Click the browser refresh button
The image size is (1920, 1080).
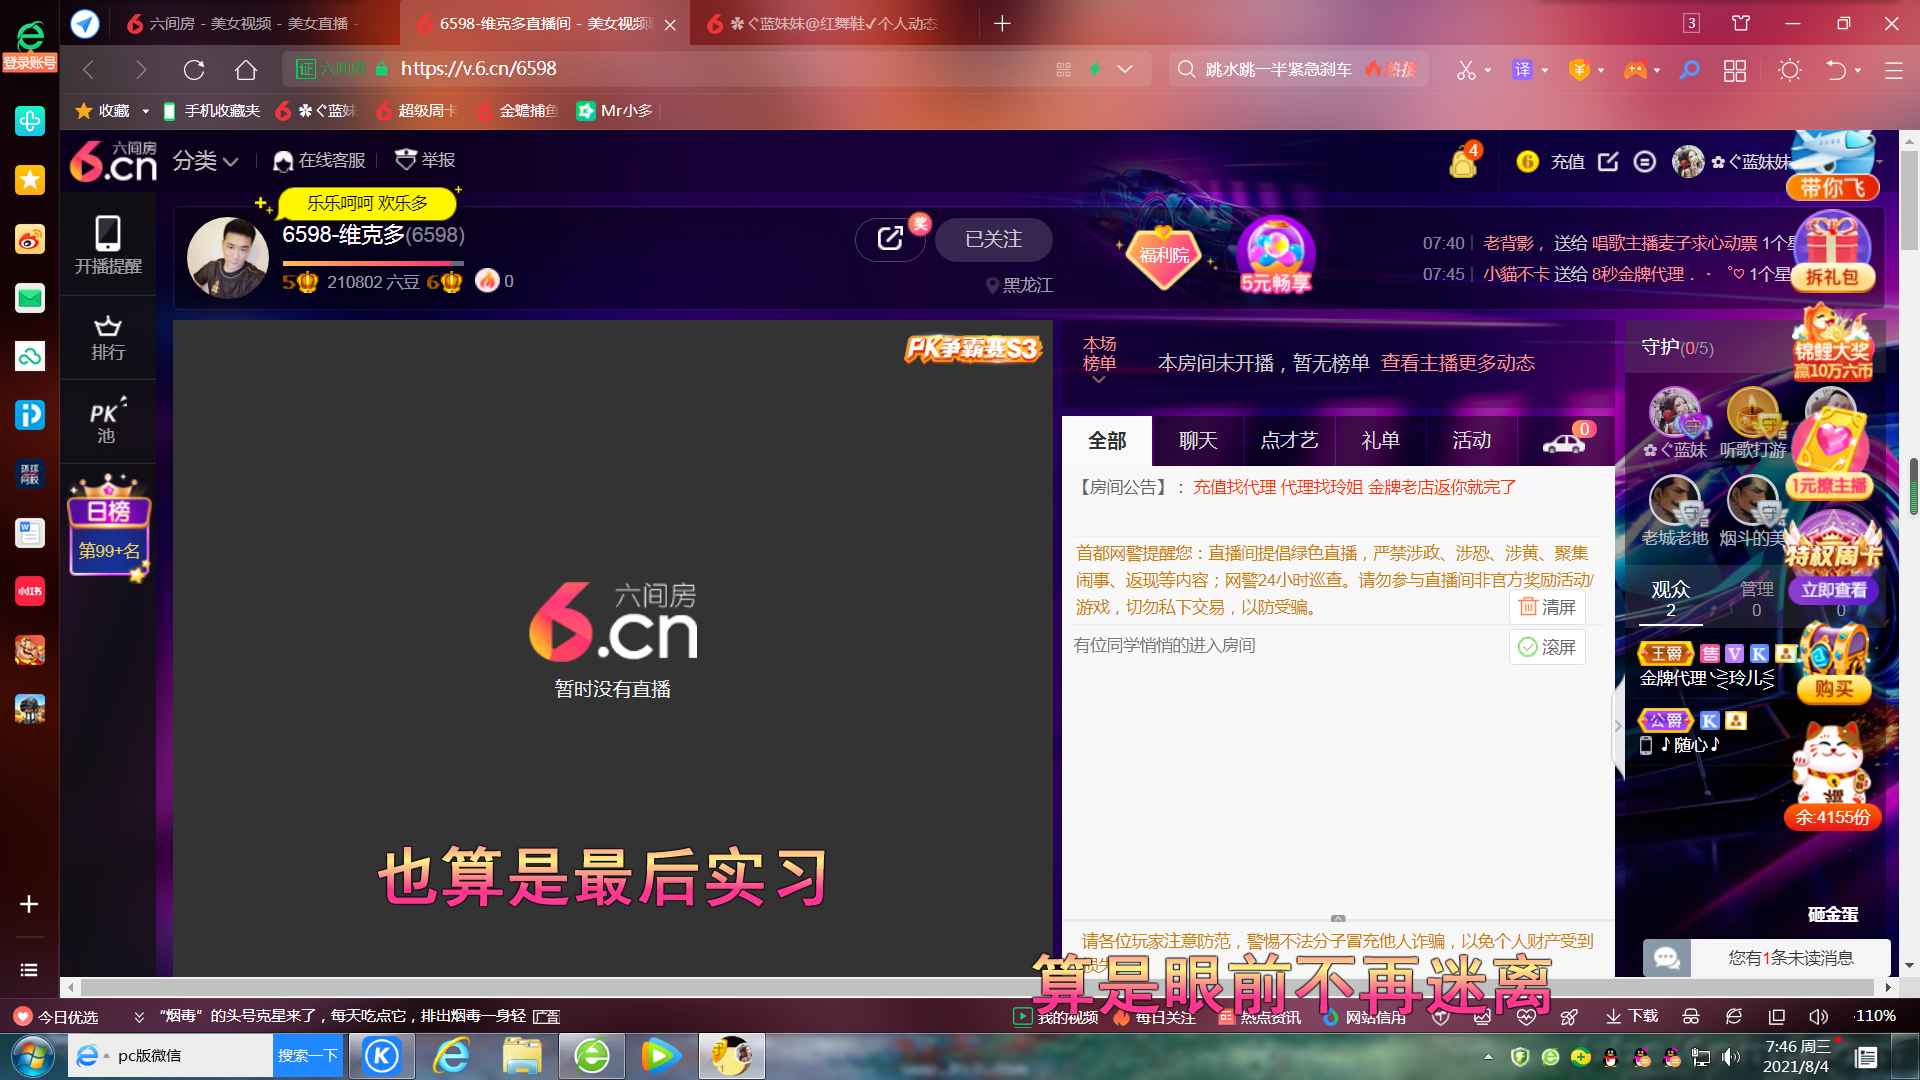pyautogui.click(x=194, y=69)
